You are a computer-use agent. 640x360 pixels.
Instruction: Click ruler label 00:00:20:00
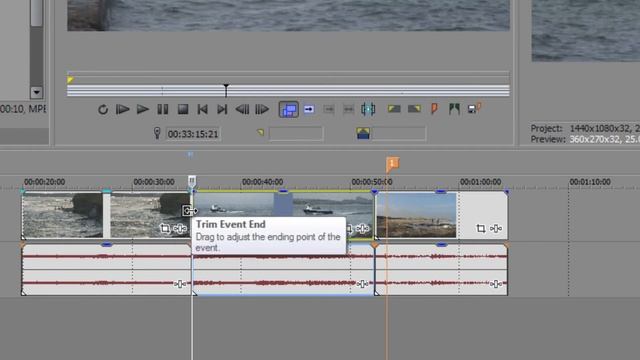click(x=44, y=182)
